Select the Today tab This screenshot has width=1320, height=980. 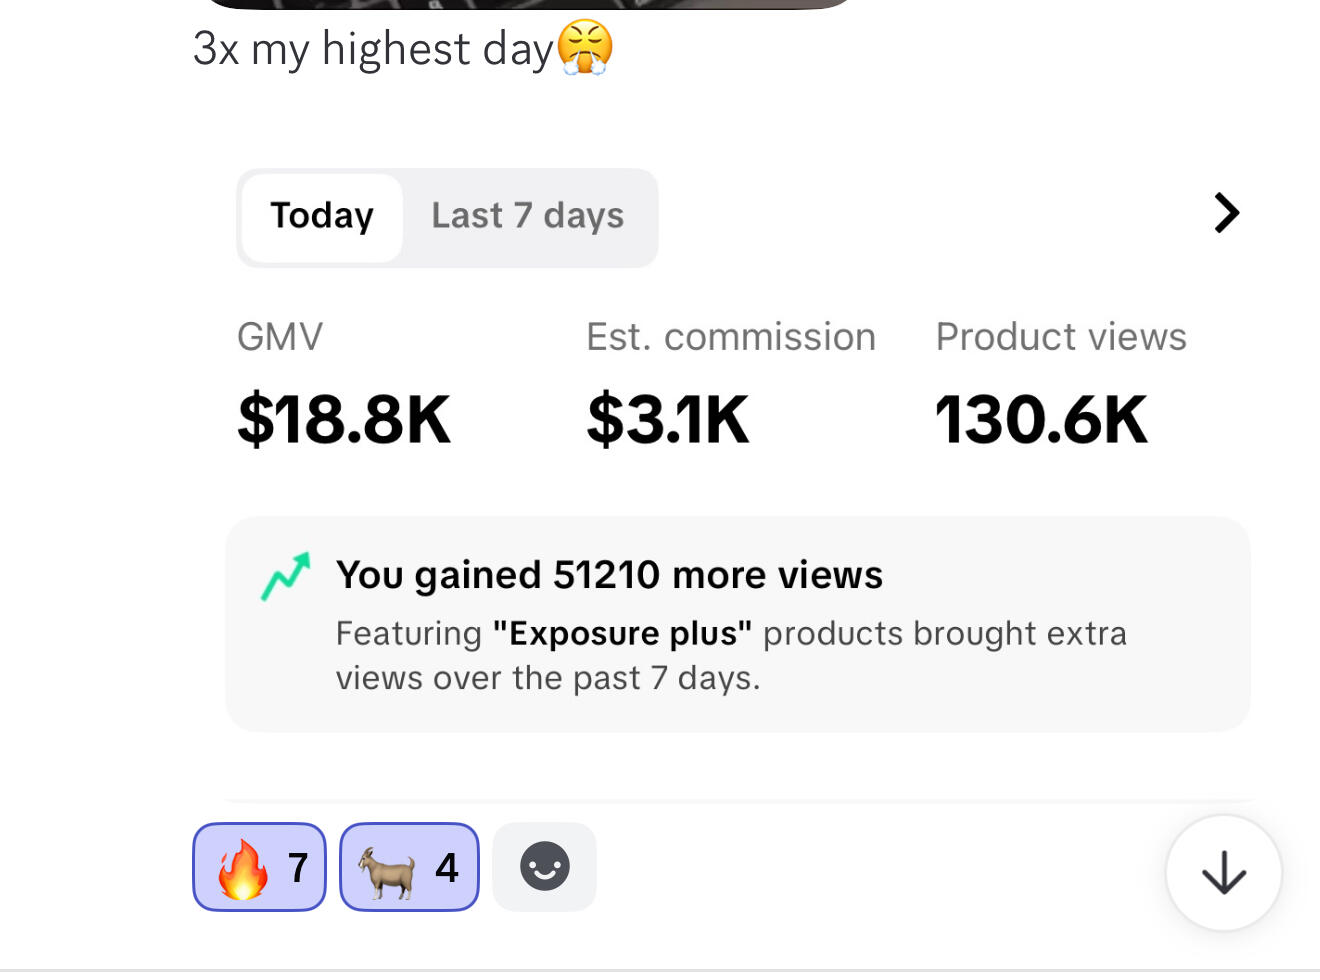pyautogui.click(x=321, y=217)
